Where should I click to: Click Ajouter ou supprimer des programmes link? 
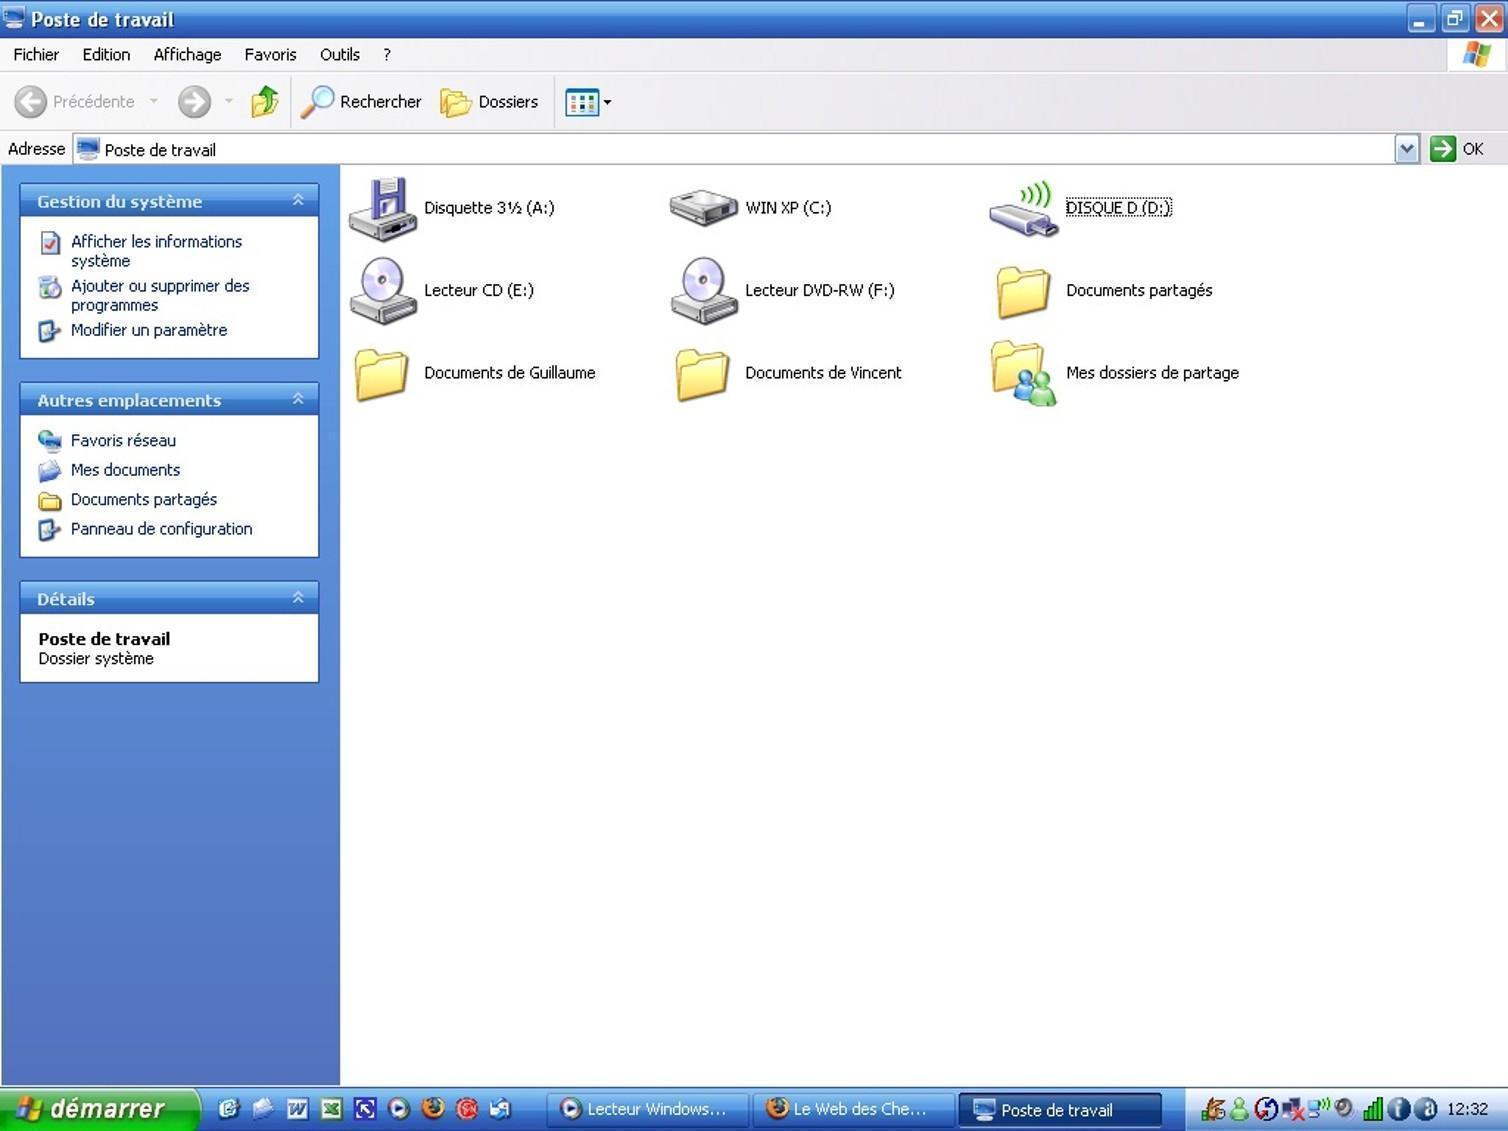(x=159, y=295)
